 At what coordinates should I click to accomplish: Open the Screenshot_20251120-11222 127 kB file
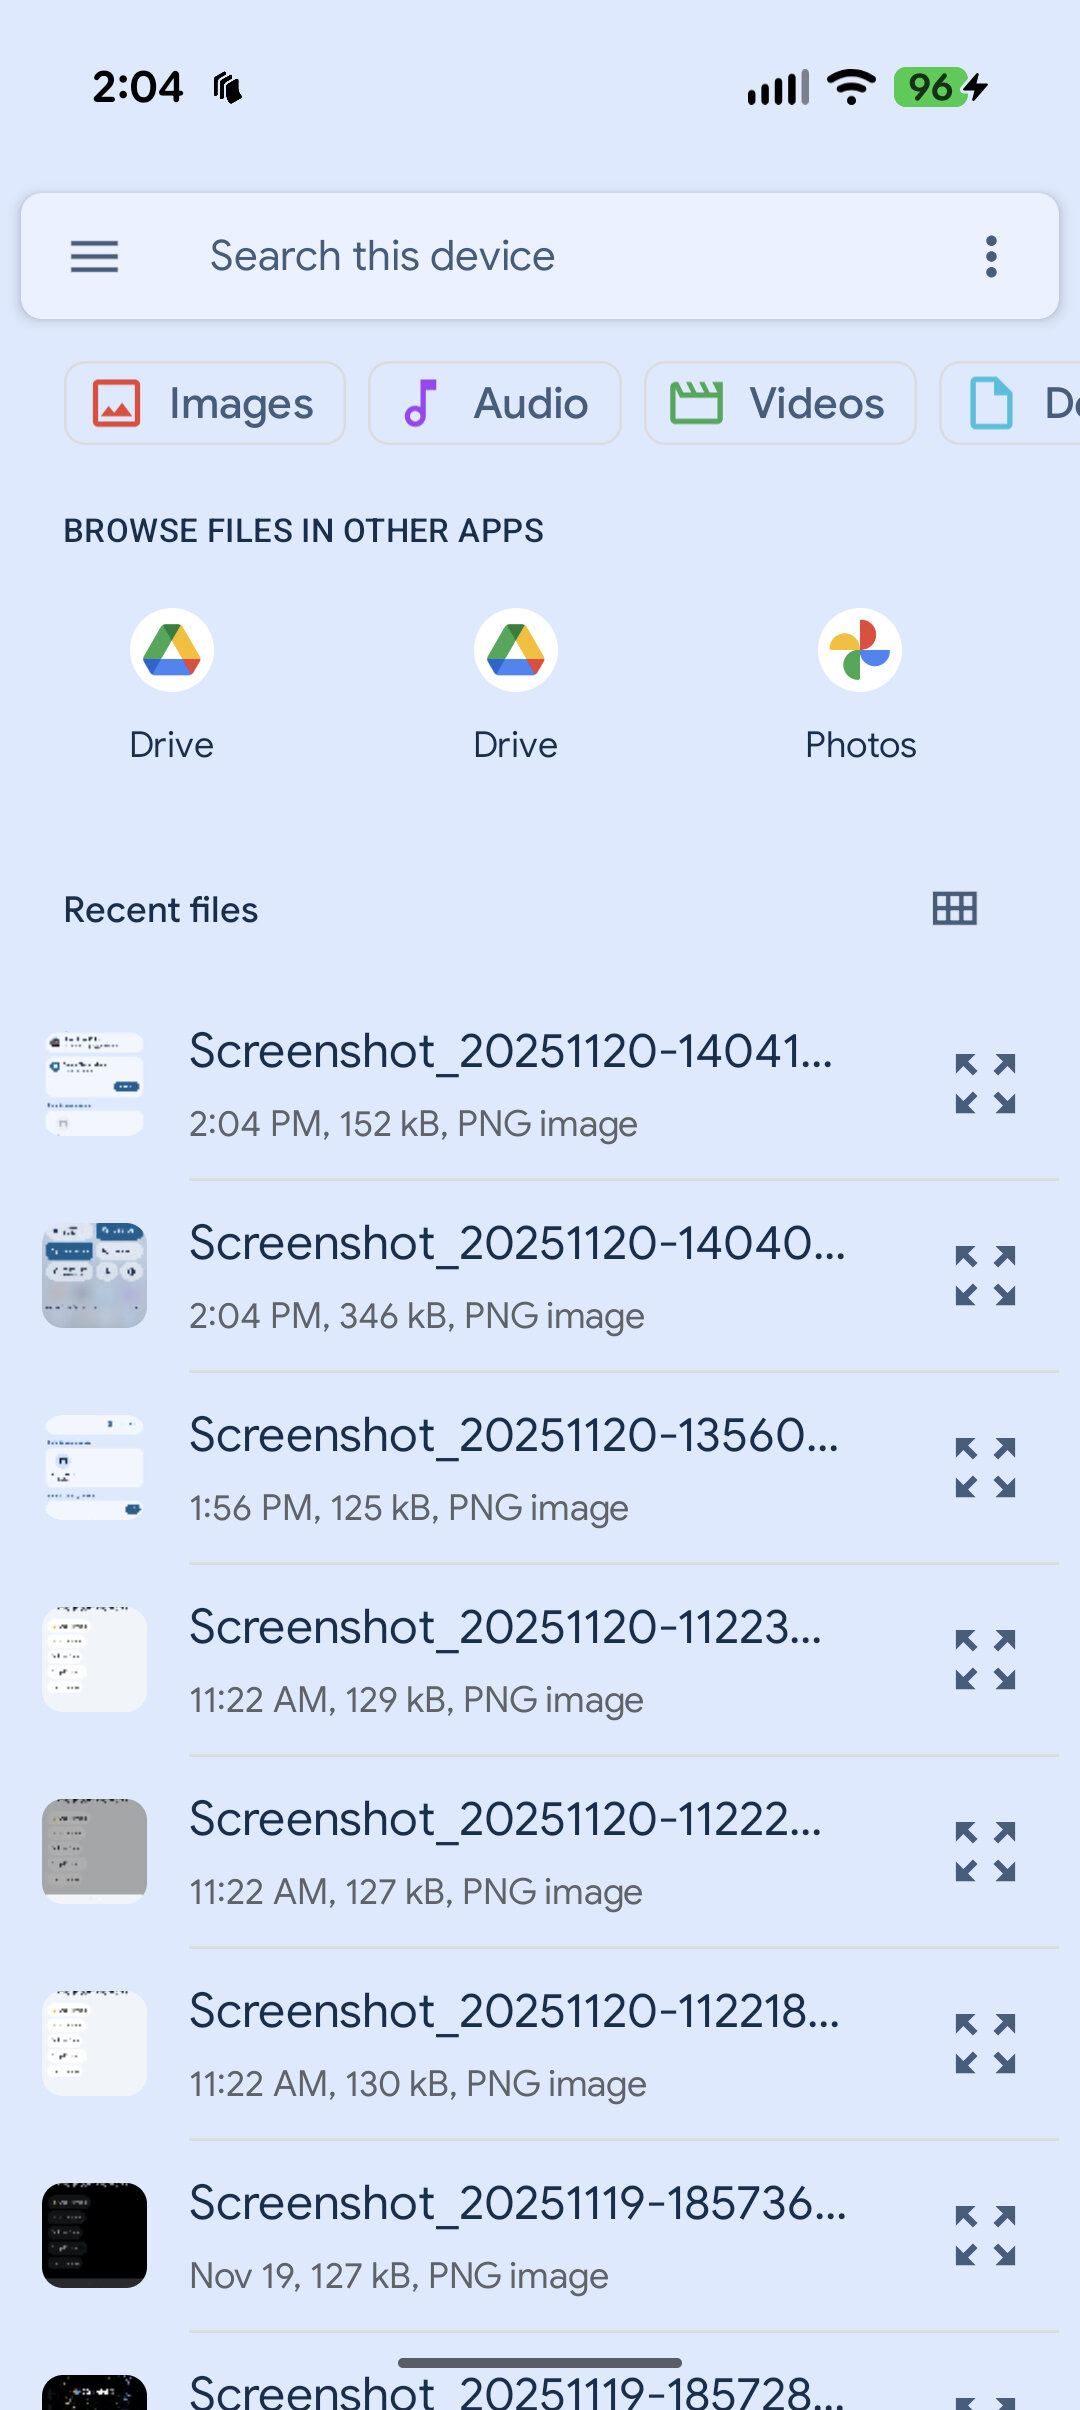pos(515,1852)
